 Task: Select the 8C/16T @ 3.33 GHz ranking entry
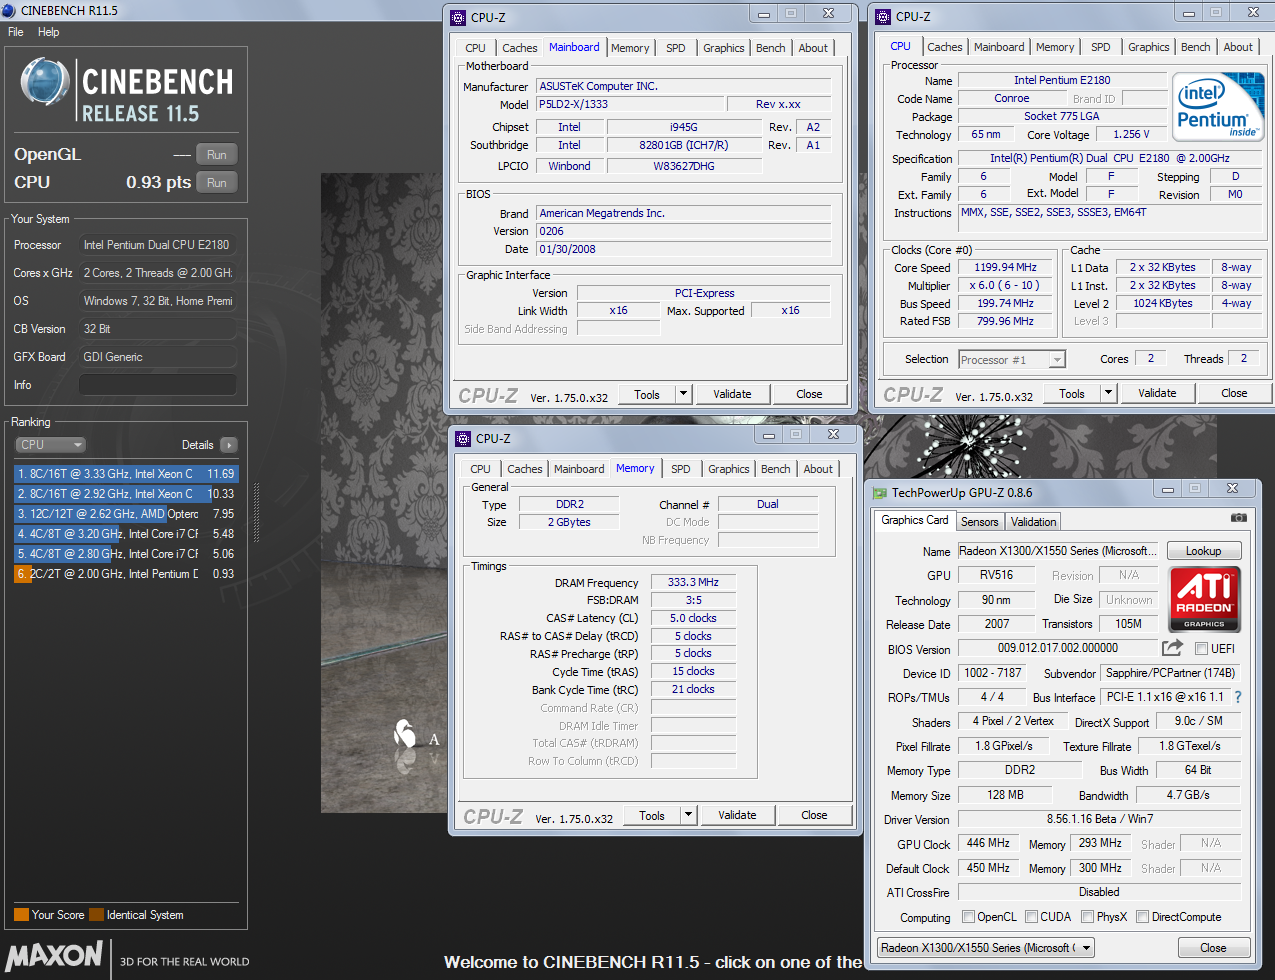pos(126,474)
